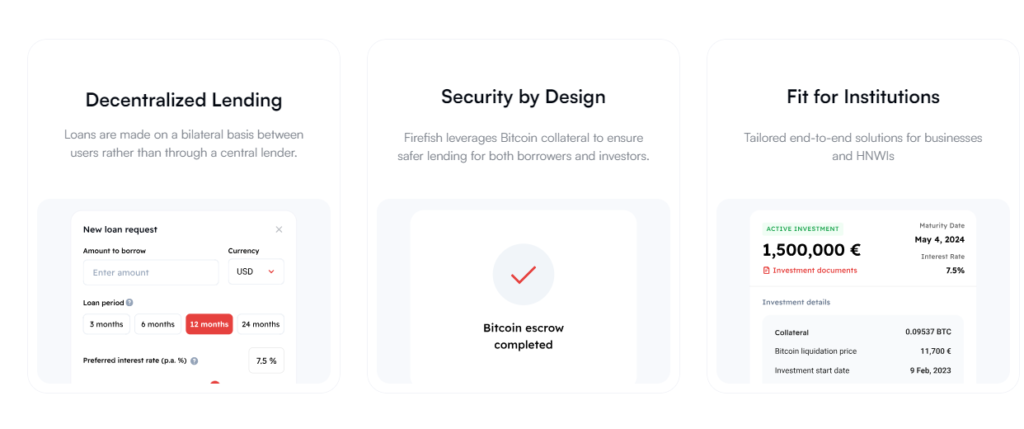The image size is (1024, 429).
Task: Select the 3 months loan period
Action: [x=106, y=324]
